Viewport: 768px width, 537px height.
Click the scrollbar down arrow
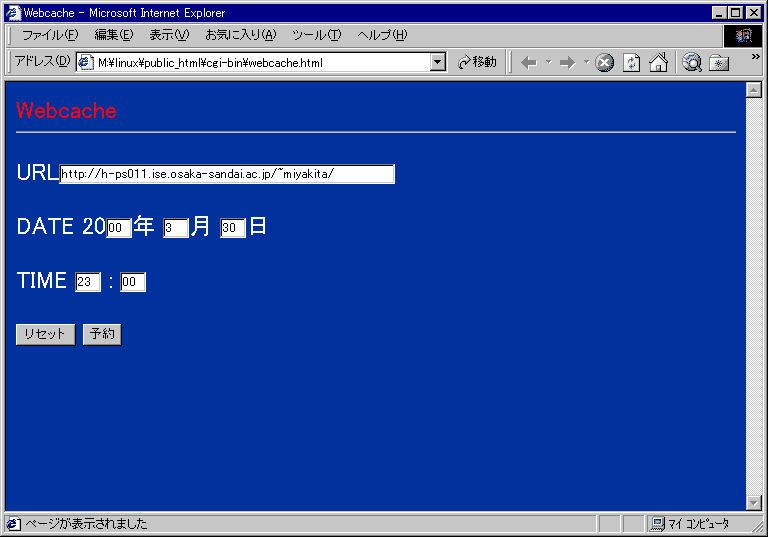(x=753, y=502)
